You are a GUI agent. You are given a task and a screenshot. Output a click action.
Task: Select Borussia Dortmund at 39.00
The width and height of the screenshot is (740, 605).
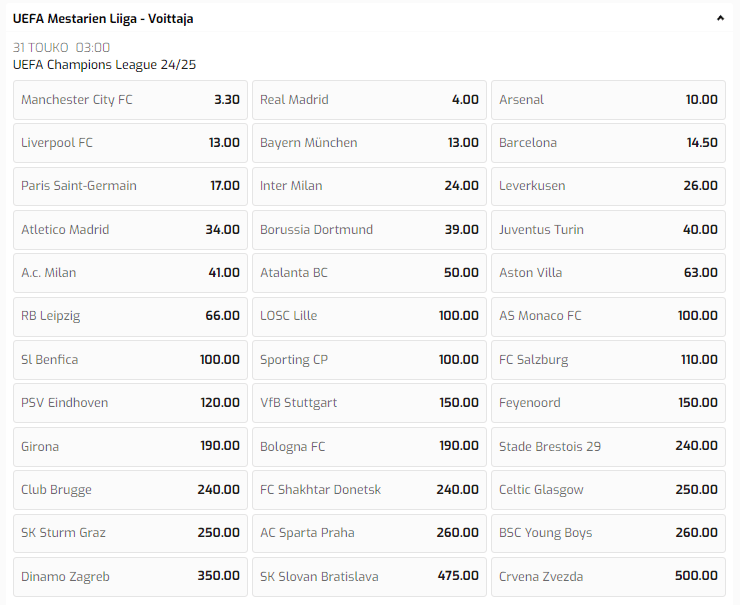pyautogui.click(x=369, y=230)
